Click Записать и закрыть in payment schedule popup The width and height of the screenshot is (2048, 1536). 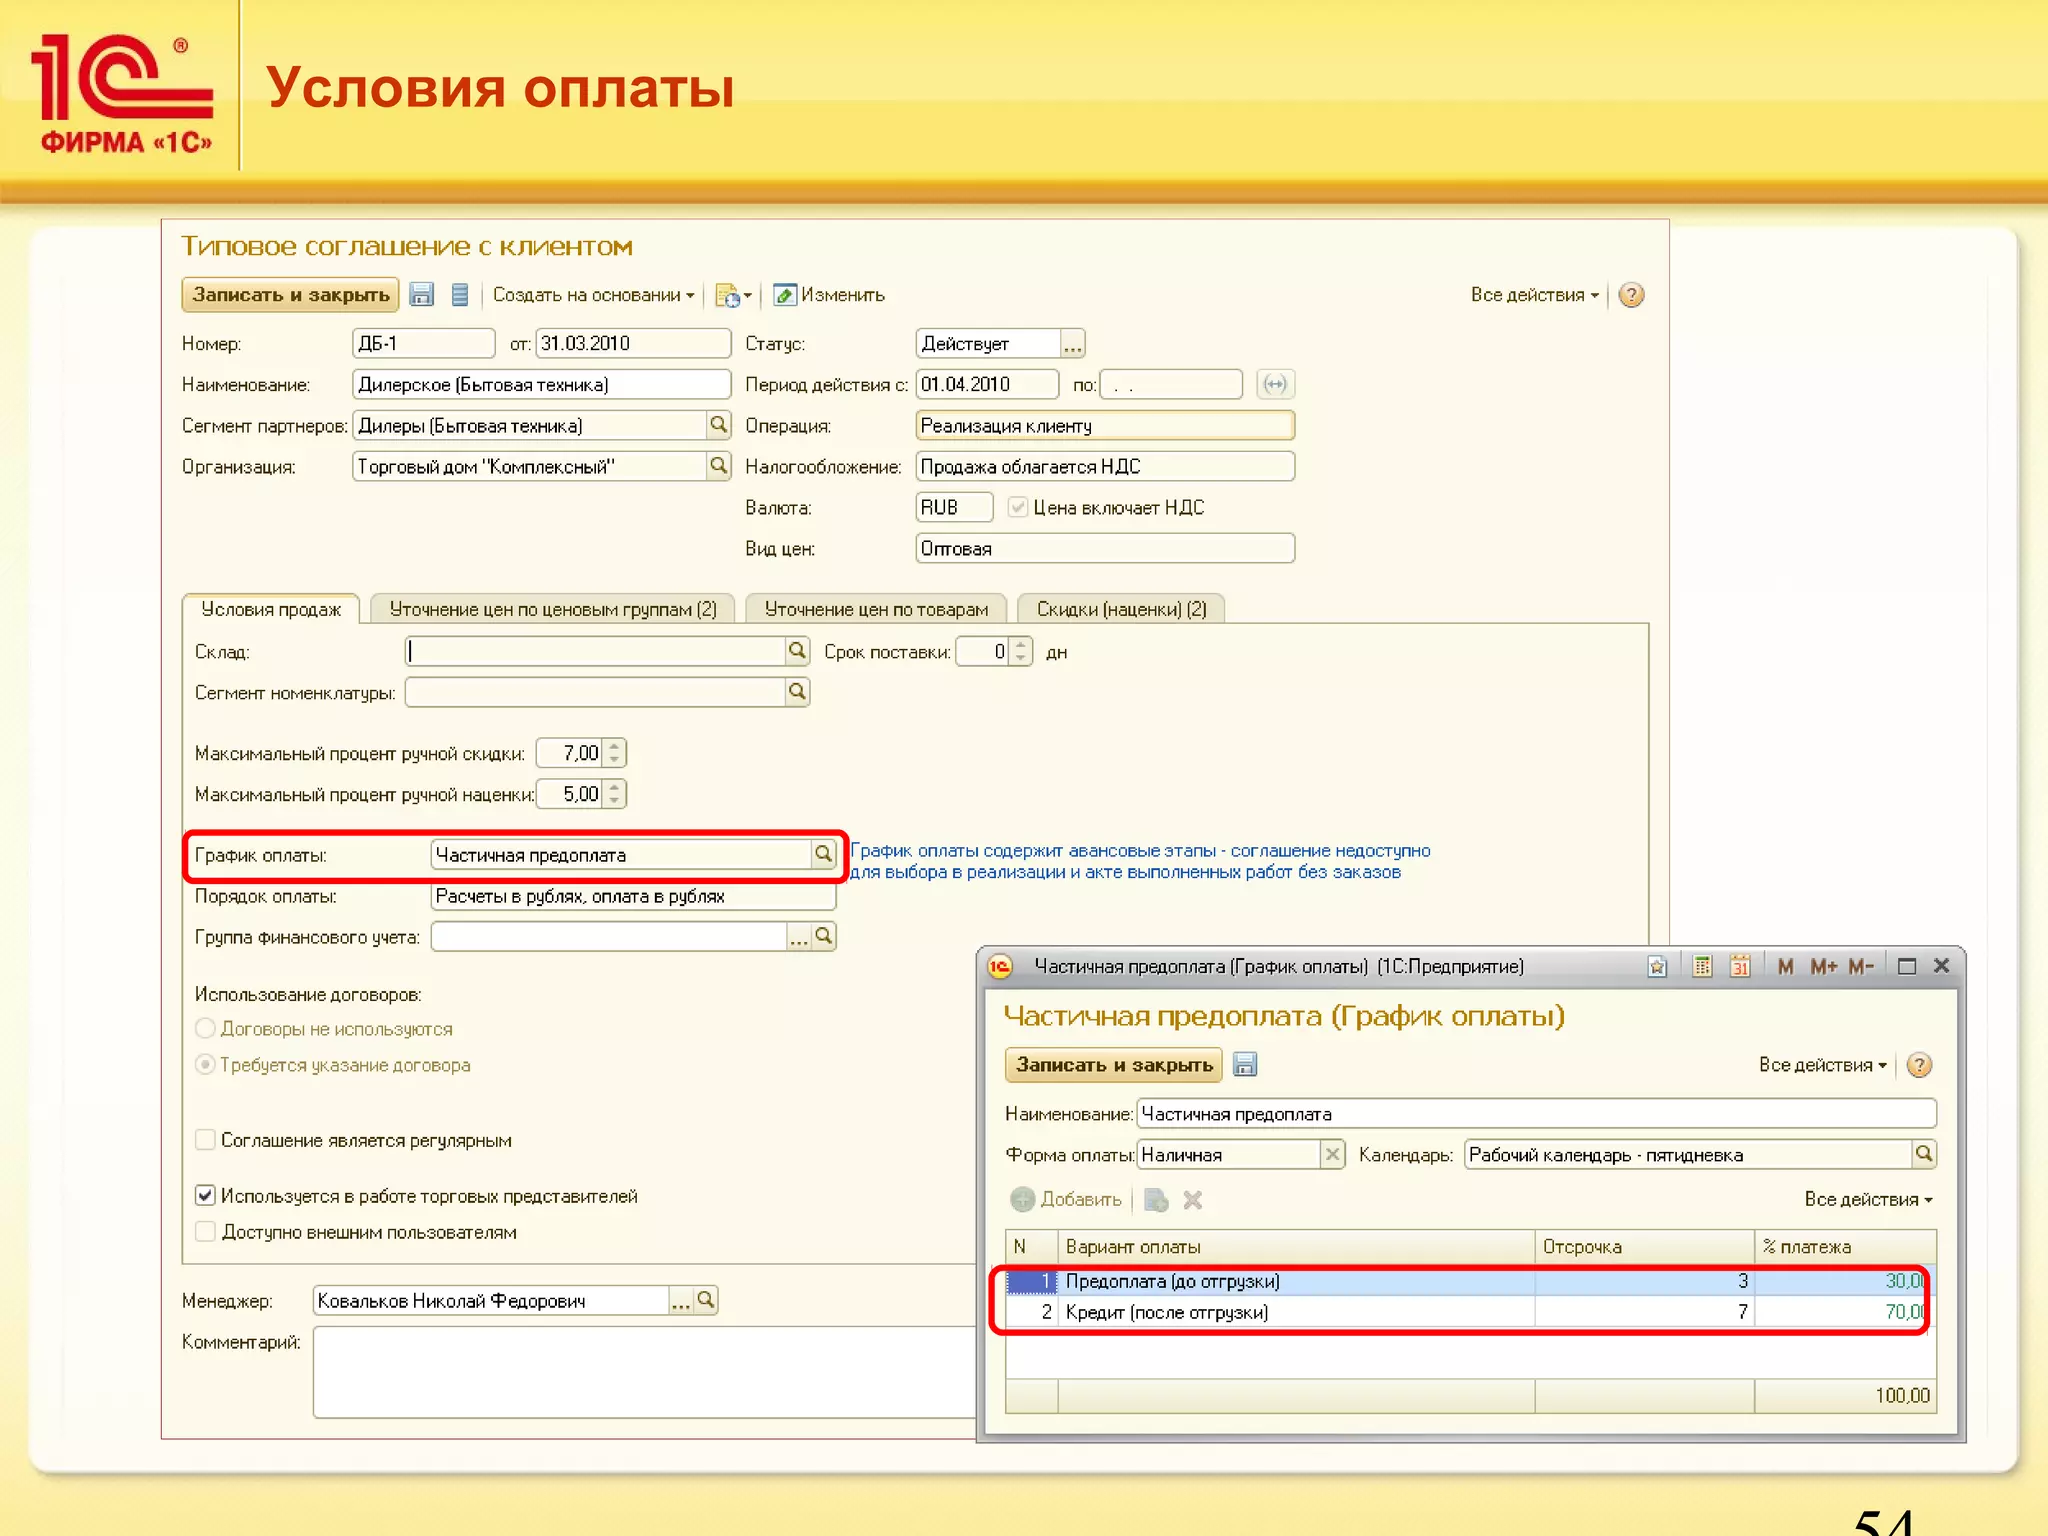[1114, 1065]
